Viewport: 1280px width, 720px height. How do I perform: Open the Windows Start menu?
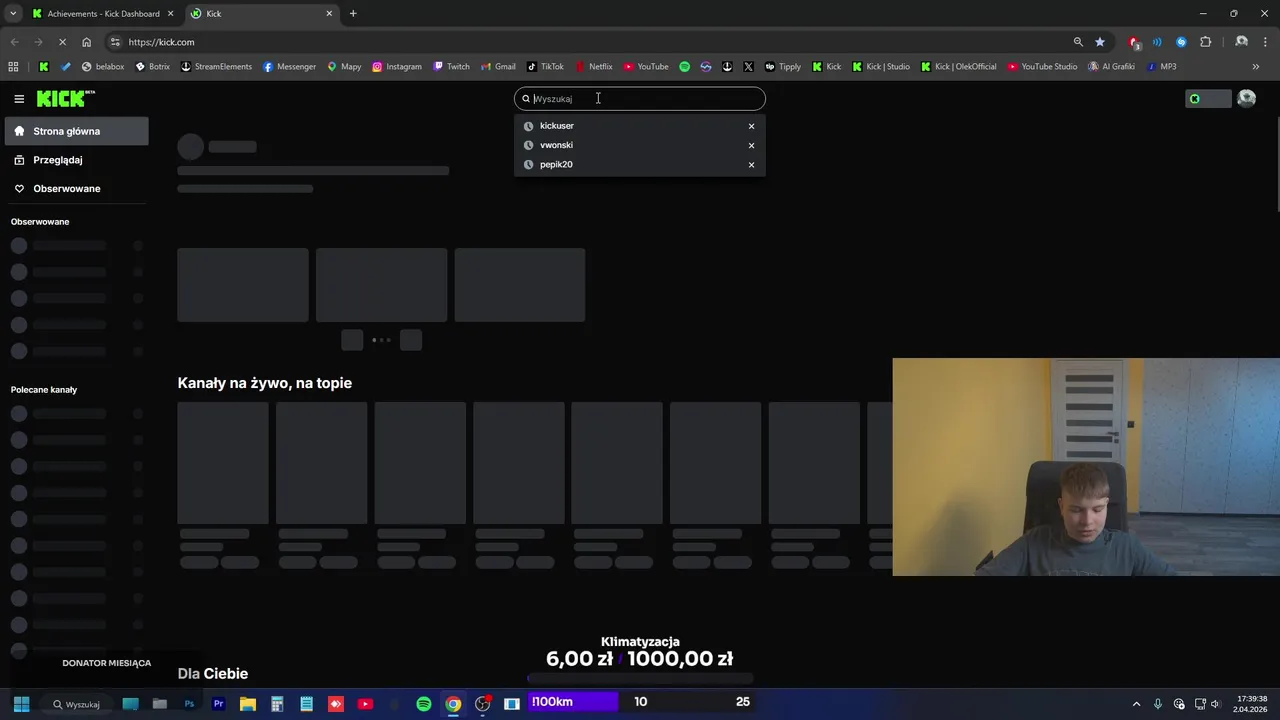click(21, 704)
